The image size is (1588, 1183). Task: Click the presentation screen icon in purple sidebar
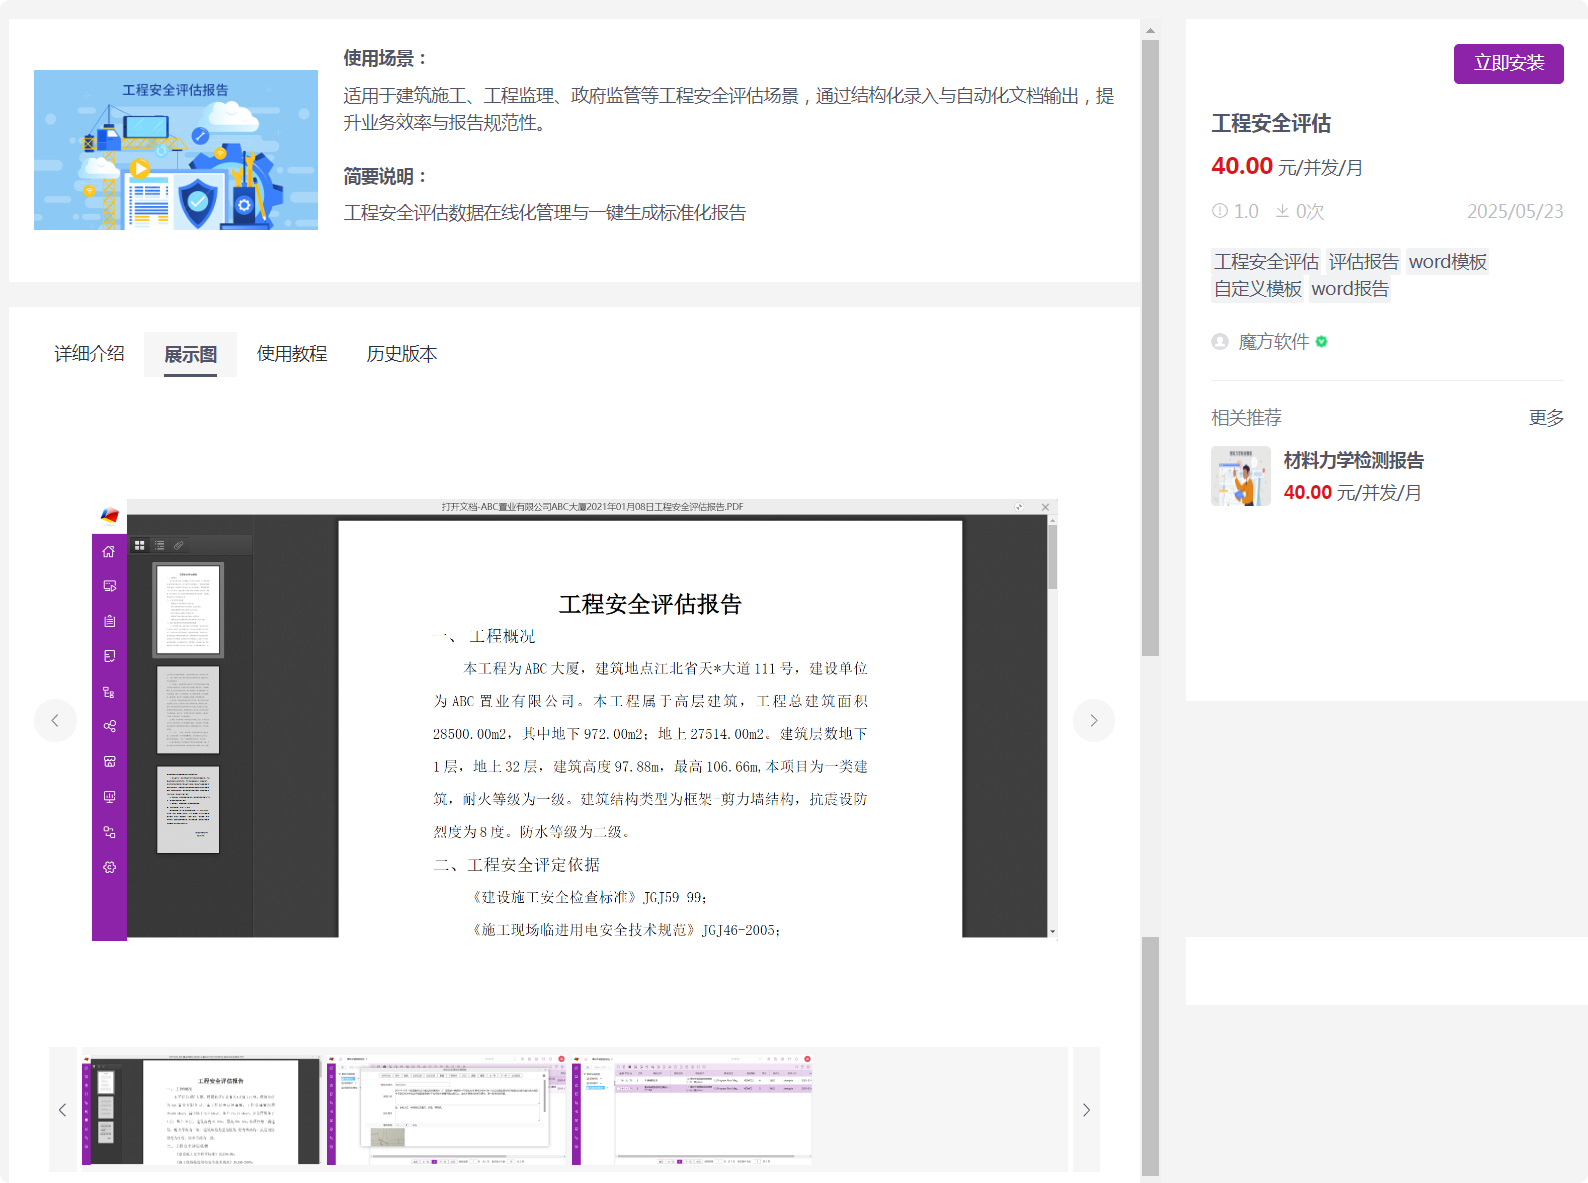point(109,797)
